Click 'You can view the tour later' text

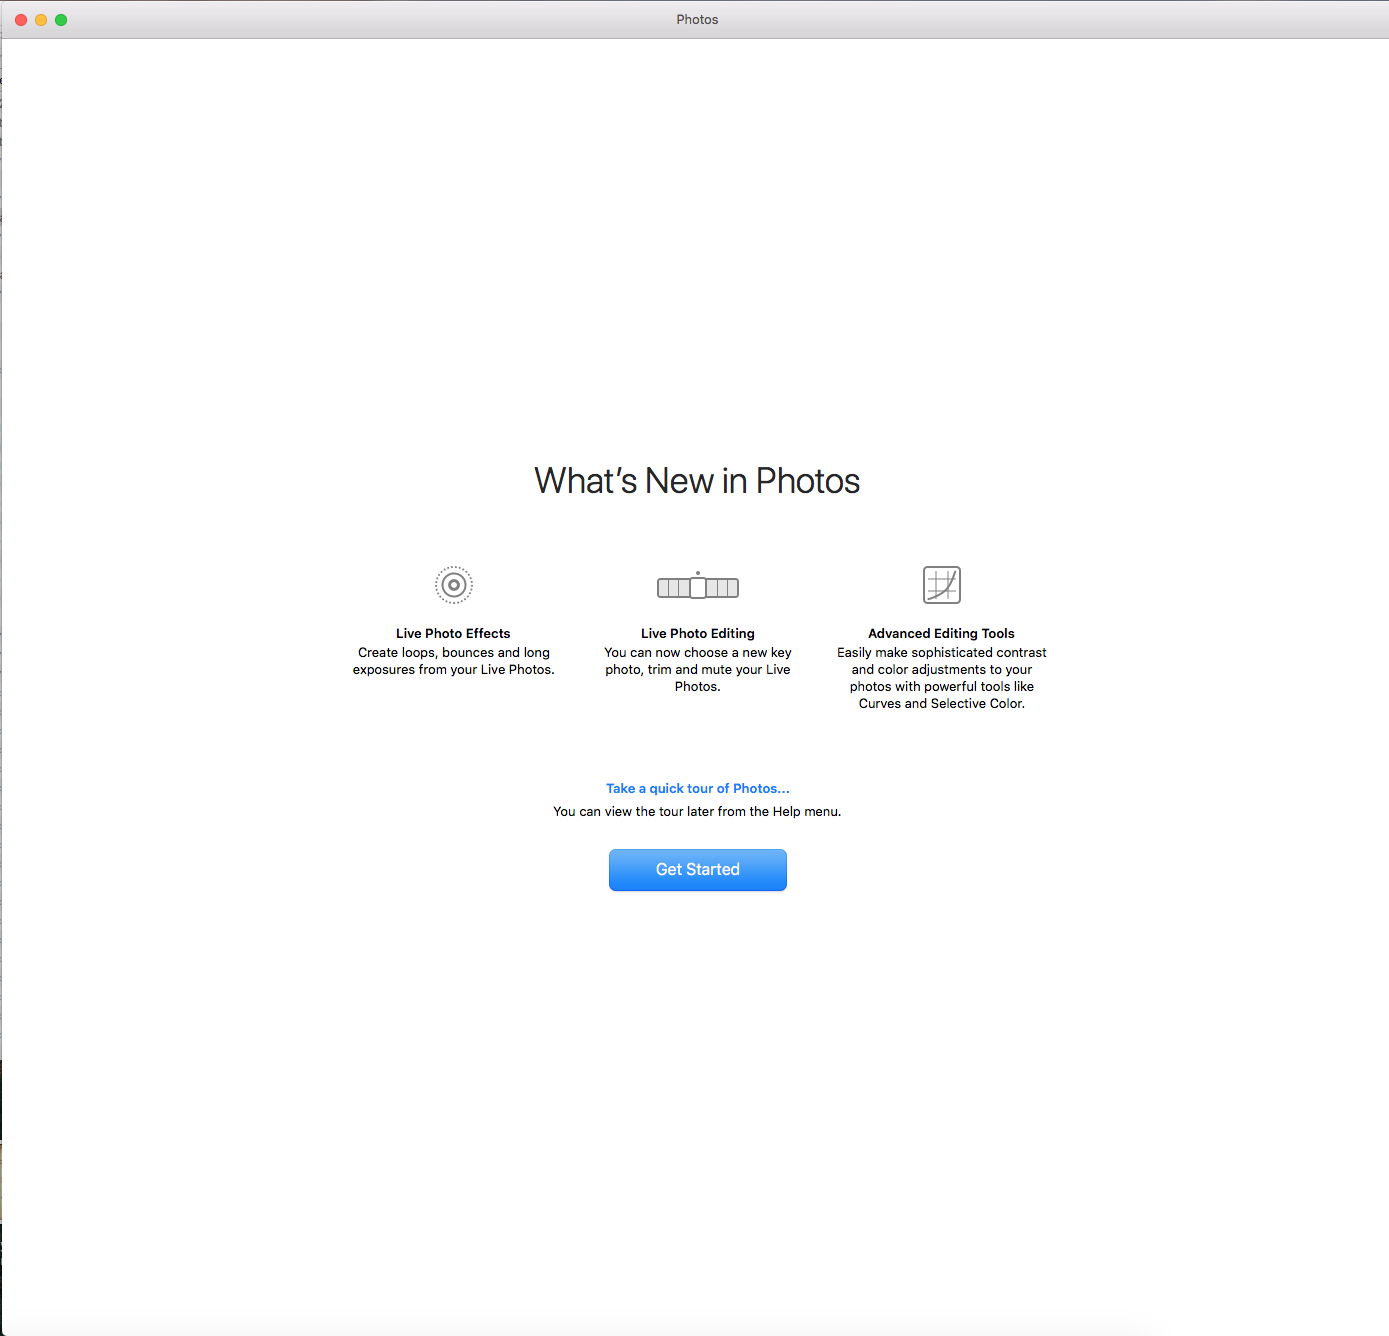pyautogui.click(x=697, y=811)
